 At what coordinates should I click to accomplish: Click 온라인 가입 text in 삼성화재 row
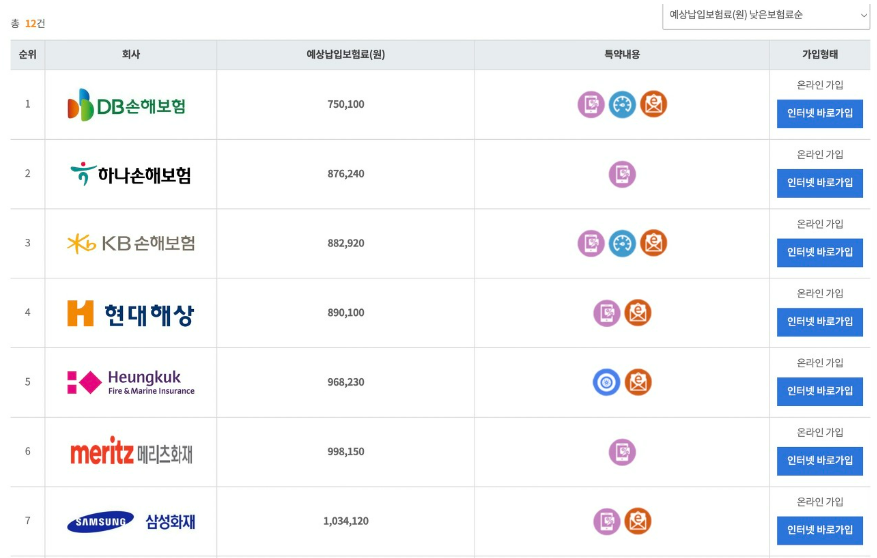coord(820,502)
